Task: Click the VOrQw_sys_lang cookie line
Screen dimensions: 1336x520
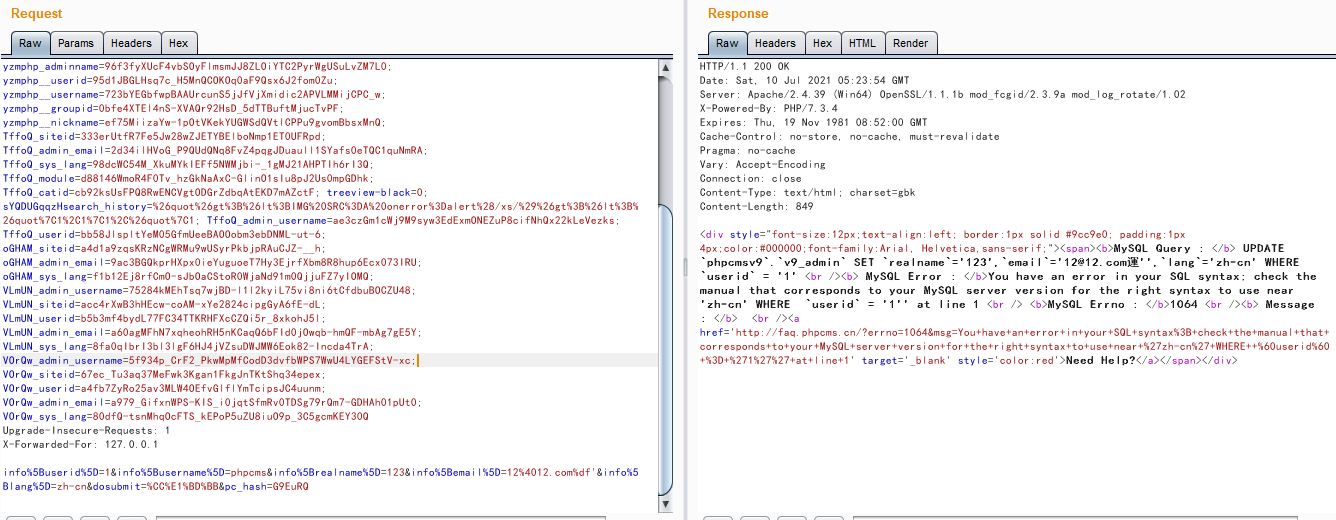Action: (185, 416)
